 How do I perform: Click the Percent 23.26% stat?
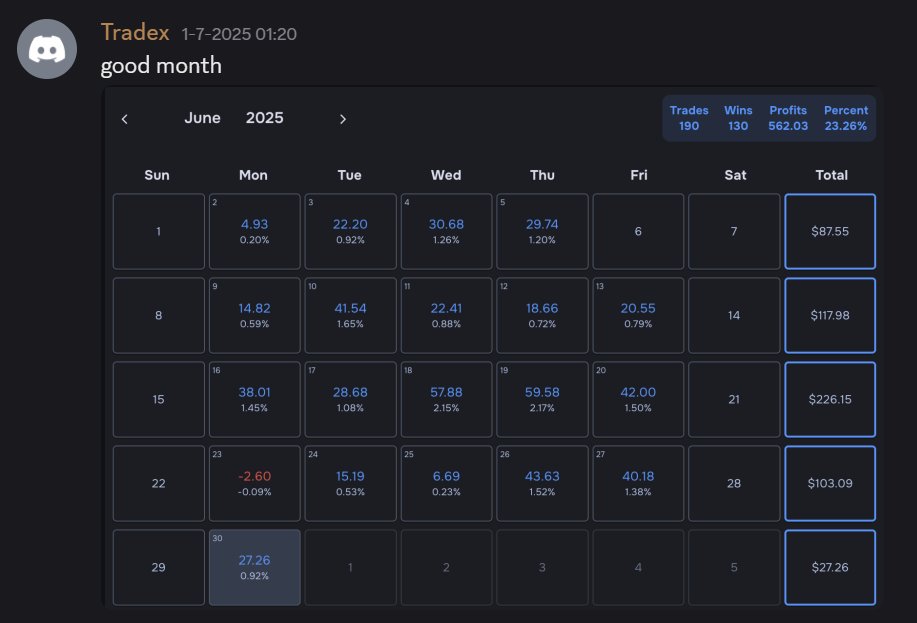point(846,118)
